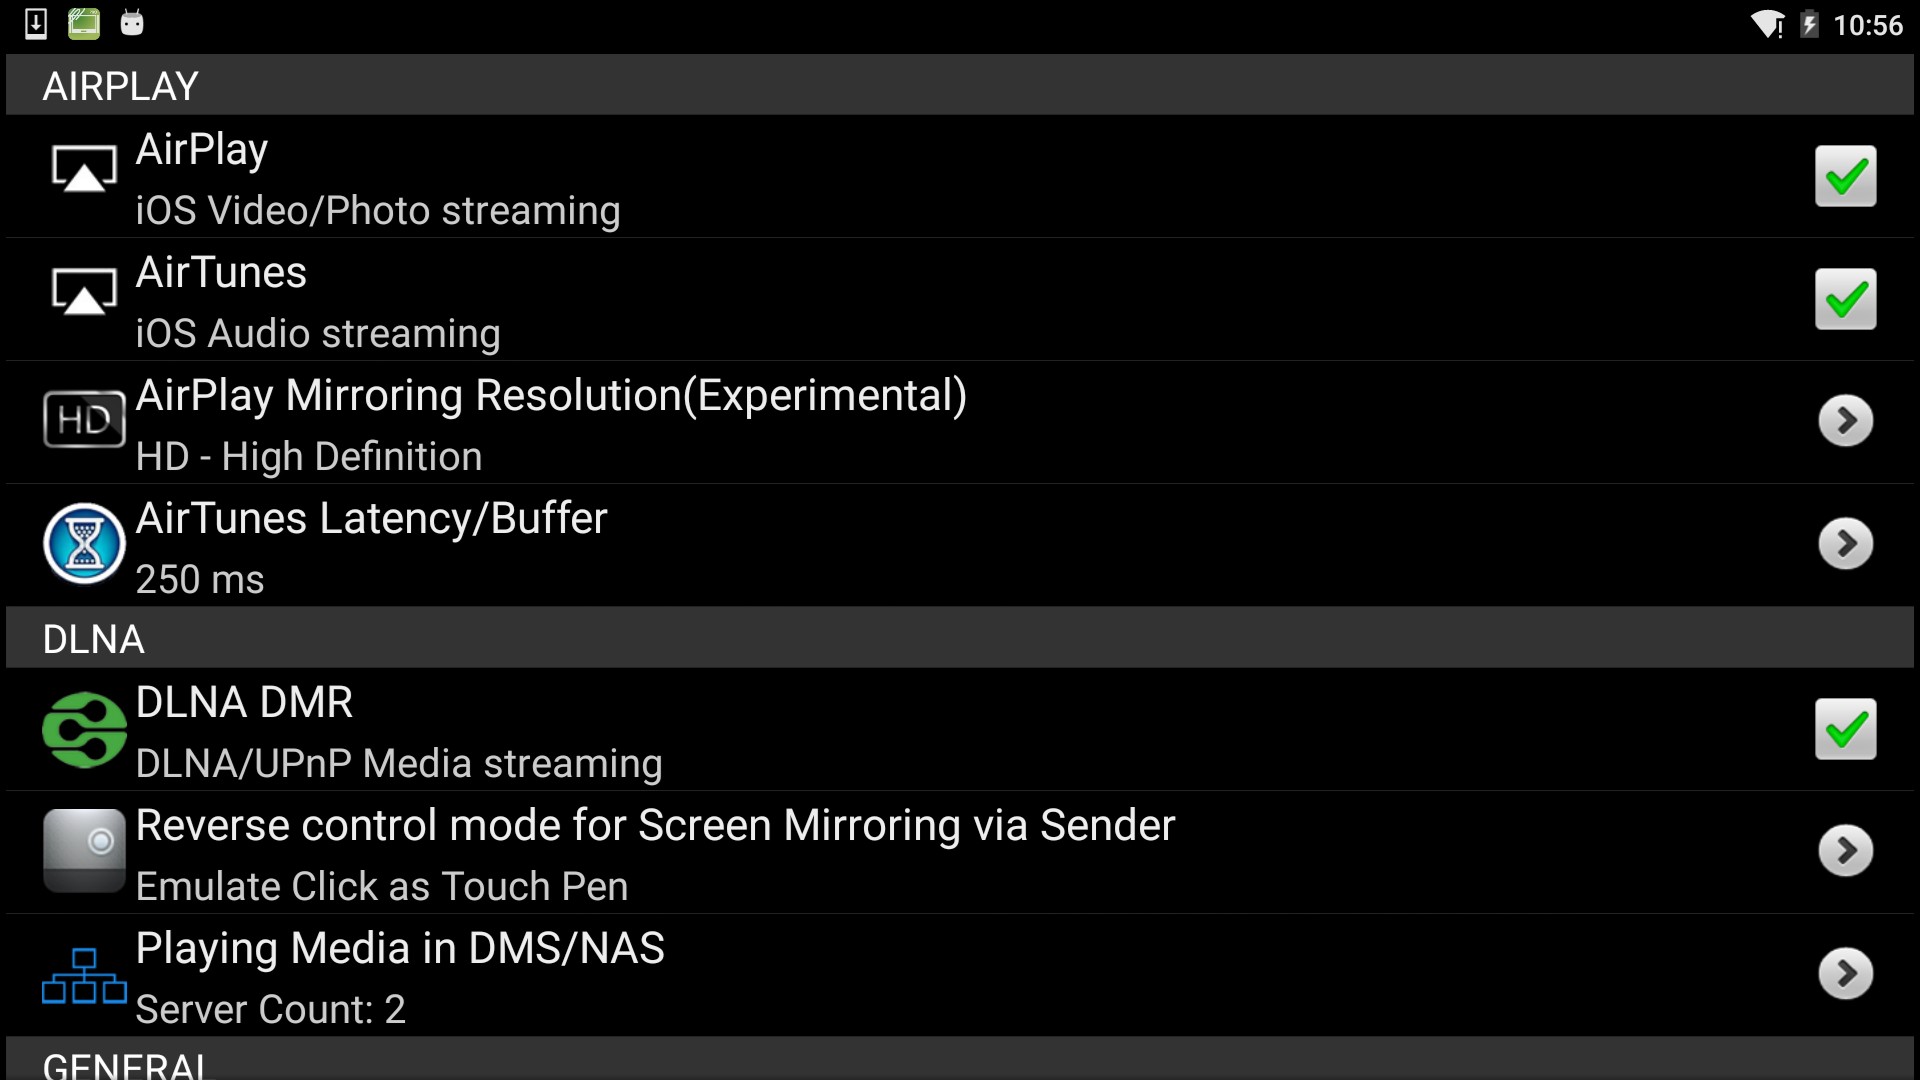Expand AirPlay Mirroring Resolution options arrow

[x=1845, y=421]
